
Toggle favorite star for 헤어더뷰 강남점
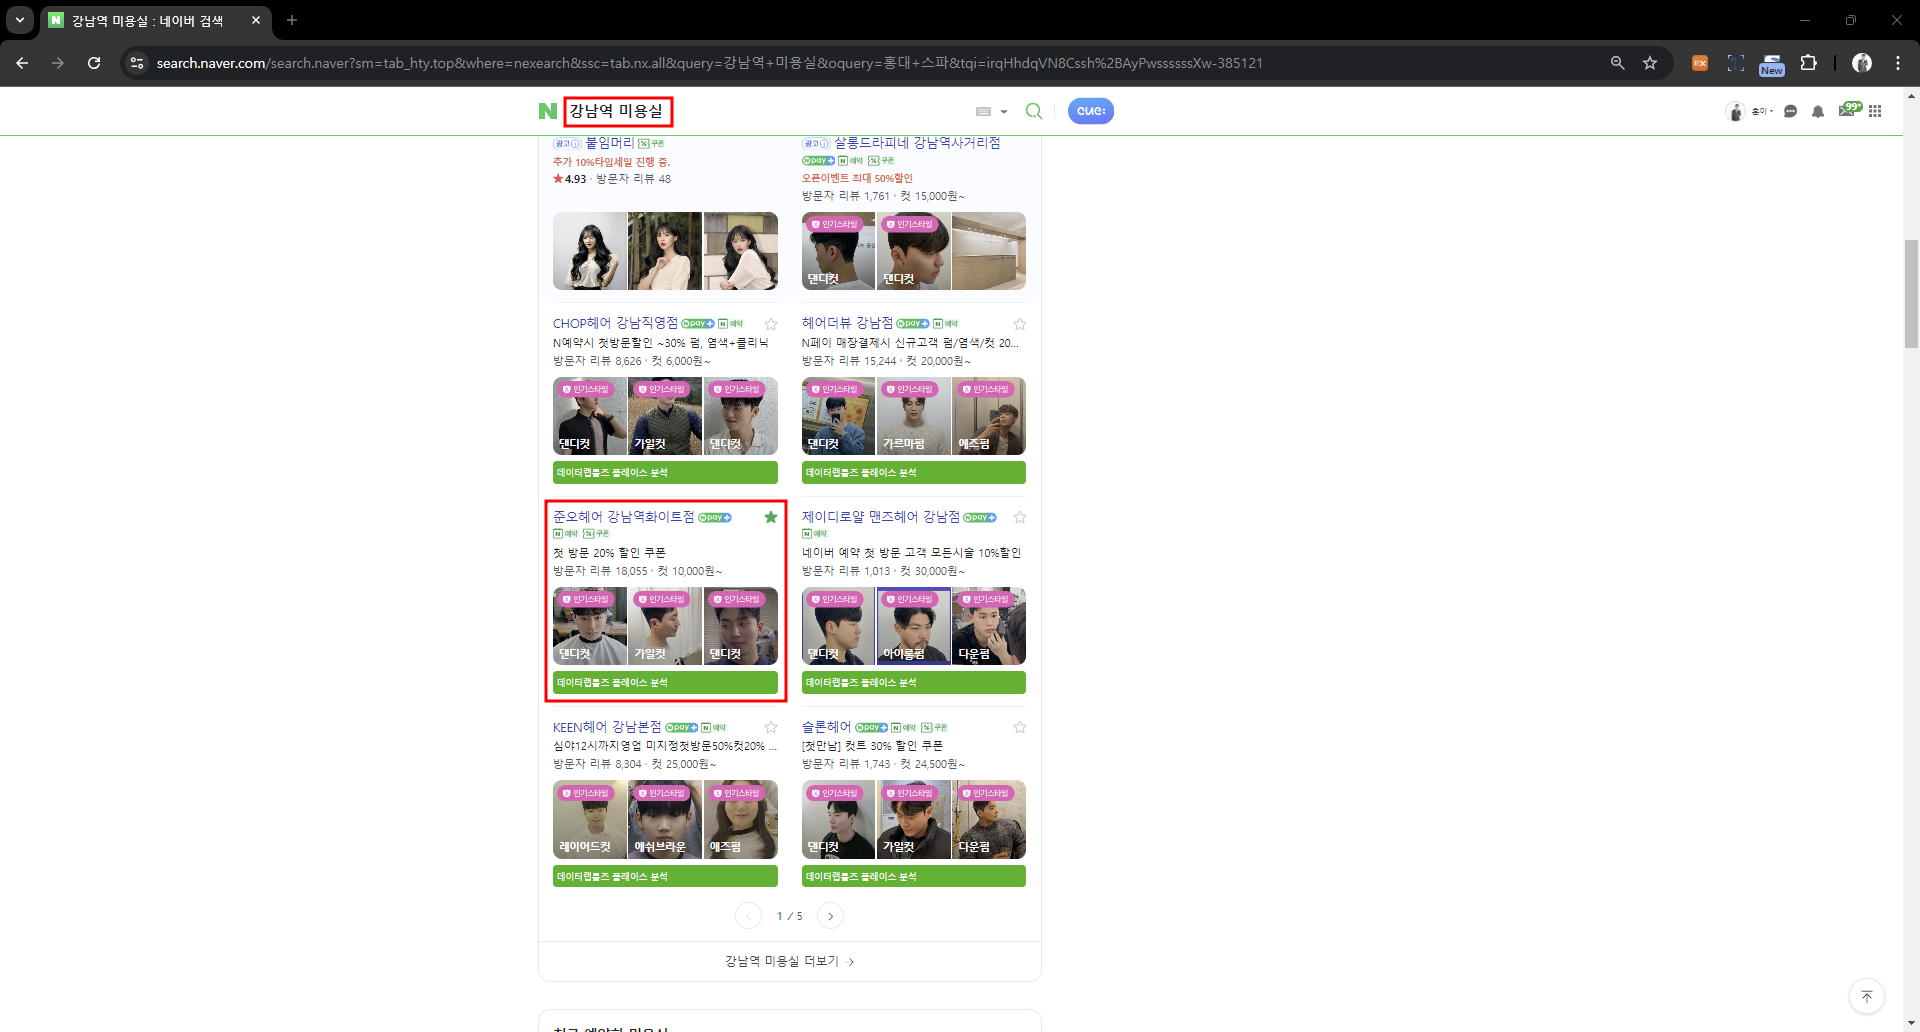[1020, 324]
